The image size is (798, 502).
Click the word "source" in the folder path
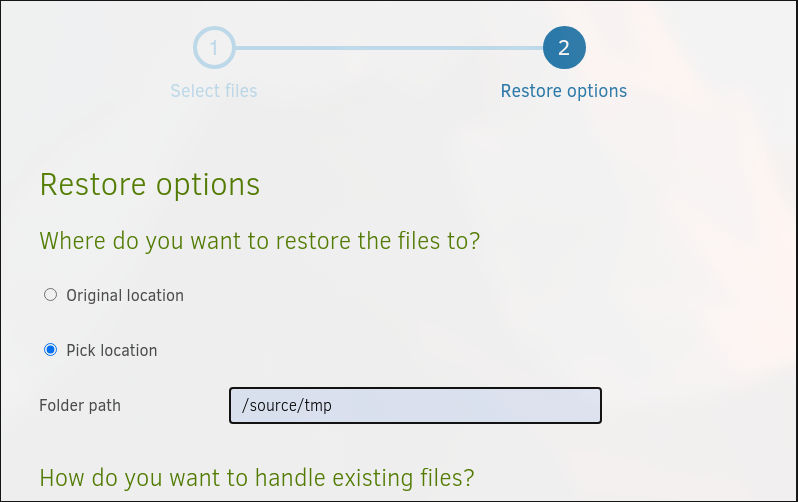tap(273, 405)
